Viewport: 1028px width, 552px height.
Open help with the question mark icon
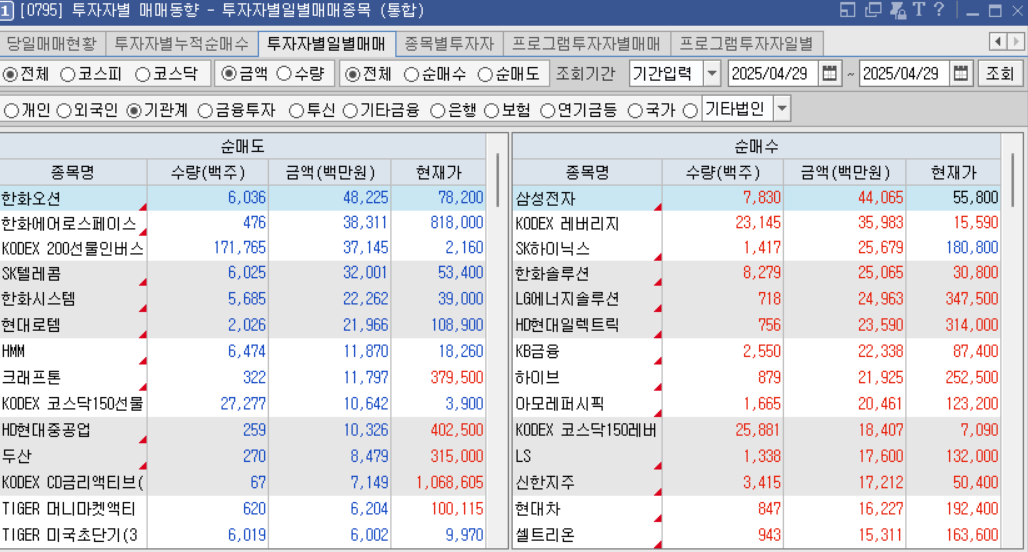click(x=939, y=10)
